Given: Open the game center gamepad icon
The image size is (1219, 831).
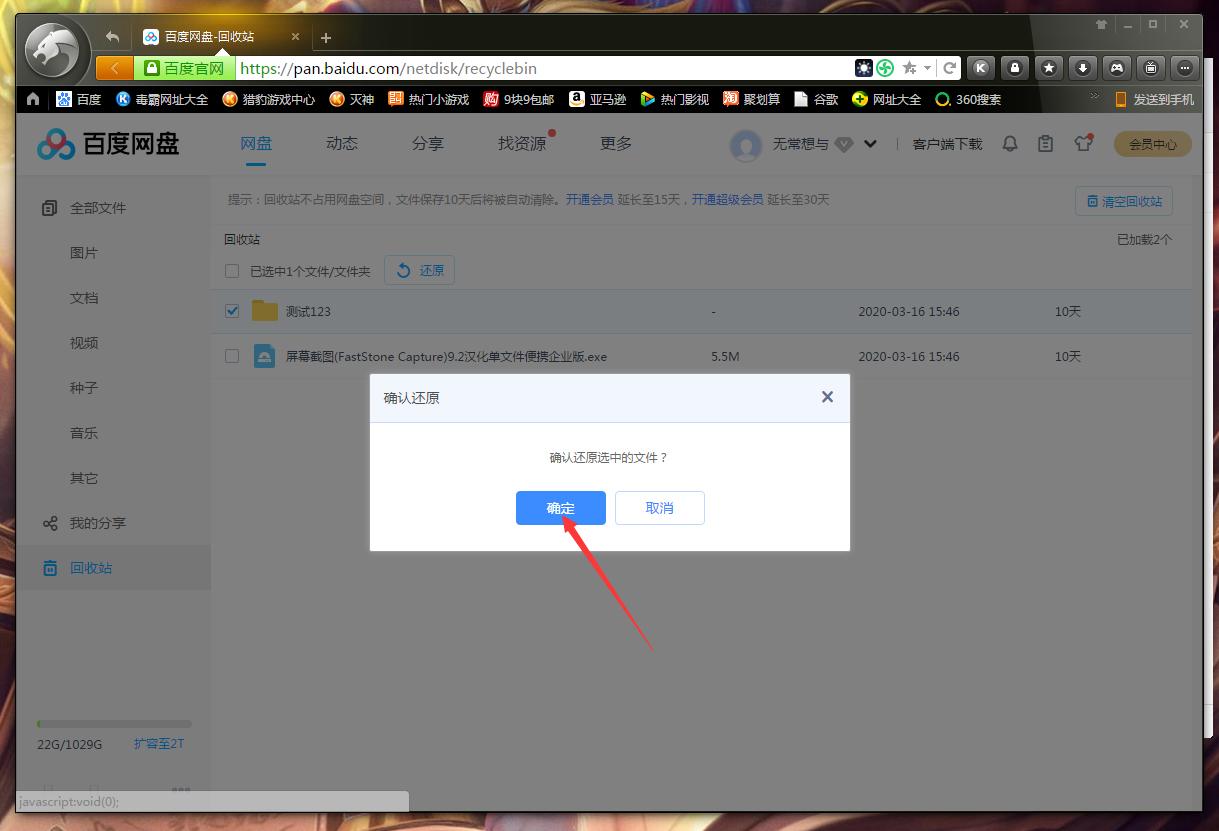Looking at the screenshot, I should pyautogui.click(x=1117, y=68).
